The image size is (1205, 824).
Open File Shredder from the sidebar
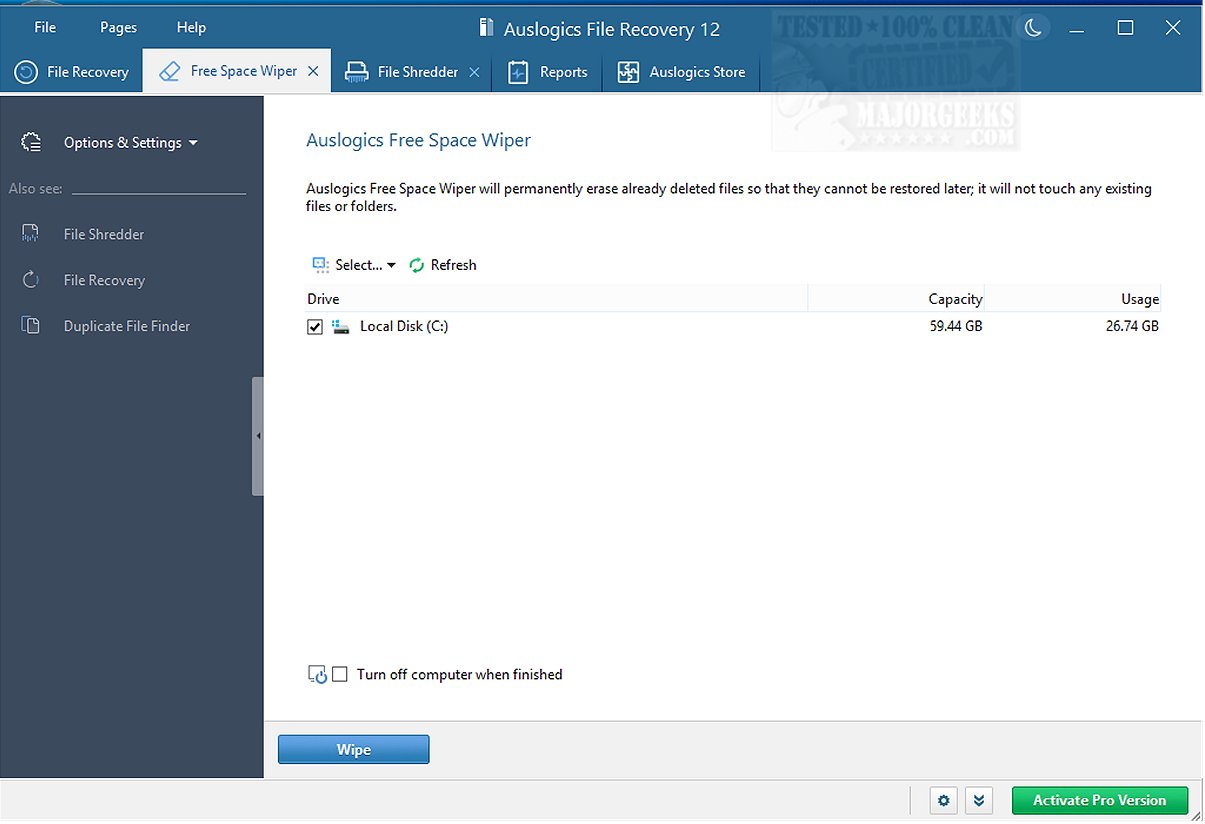coord(104,234)
